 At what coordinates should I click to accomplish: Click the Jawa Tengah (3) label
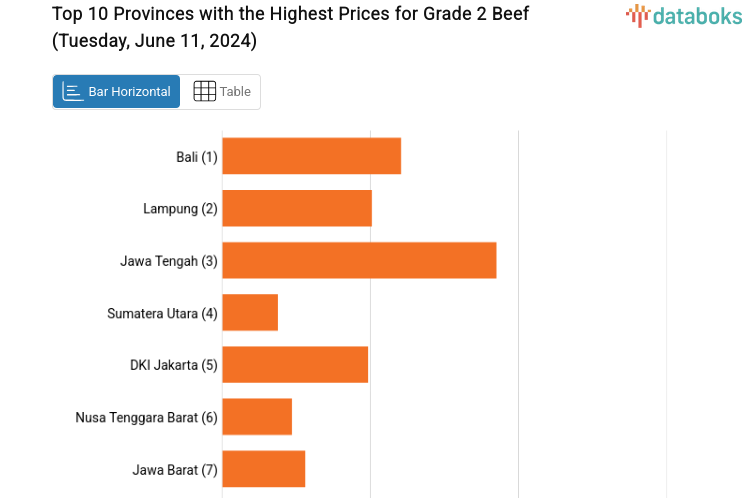click(168, 261)
